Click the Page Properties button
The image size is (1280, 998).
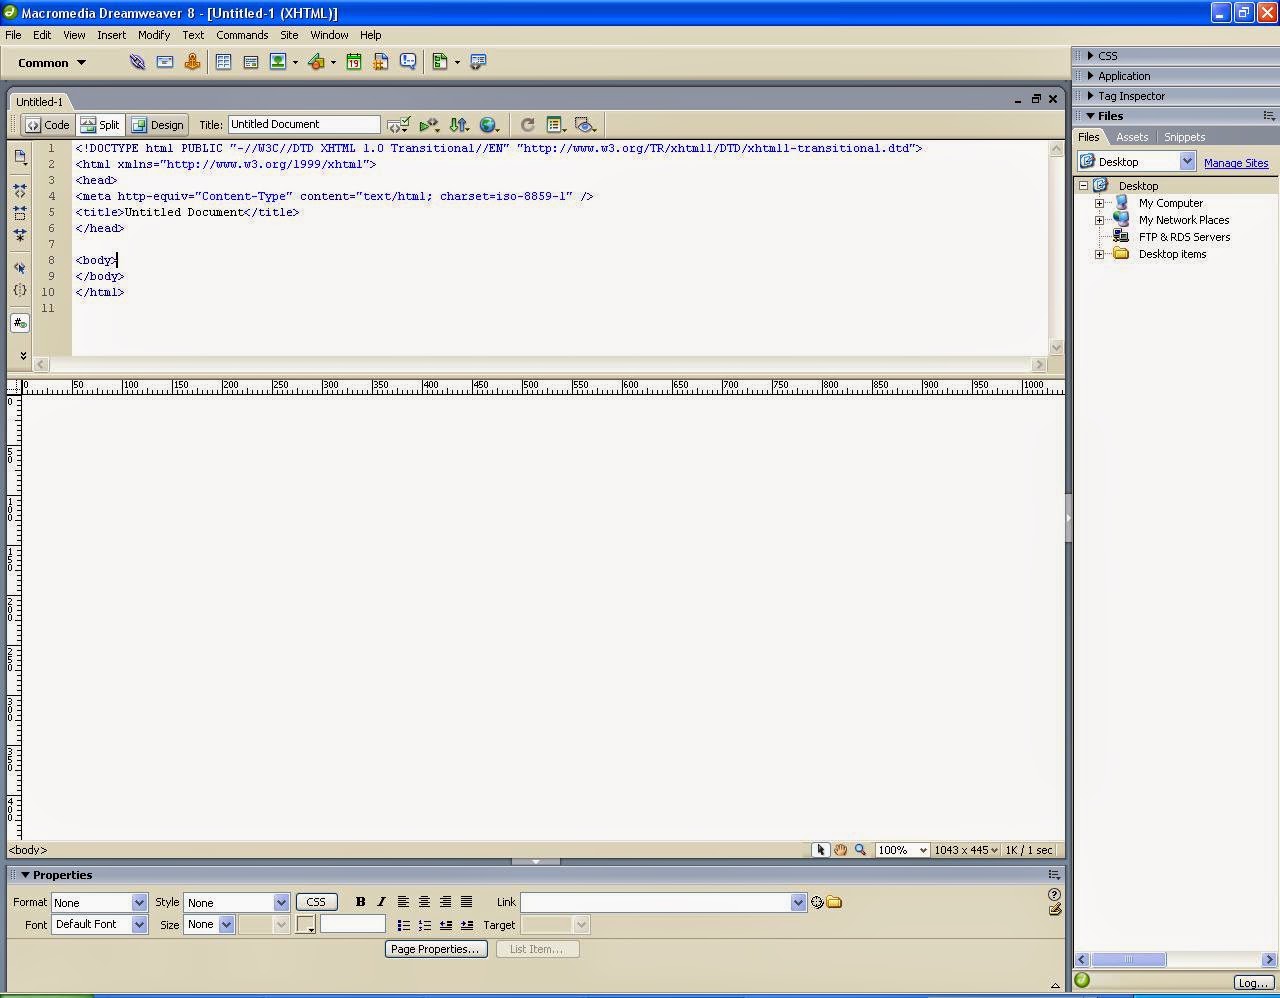tap(435, 949)
